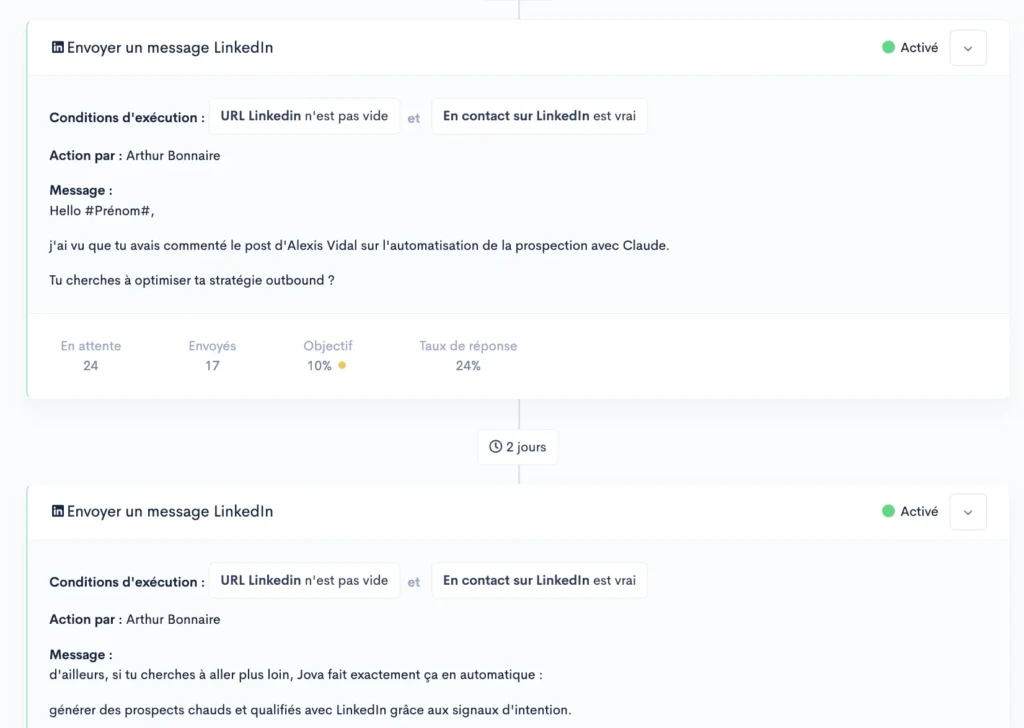The height and width of the screenshot is (728, 1024).
Task: Click the 'Hello #Prénom#,' message line
Action: point(102,211)
